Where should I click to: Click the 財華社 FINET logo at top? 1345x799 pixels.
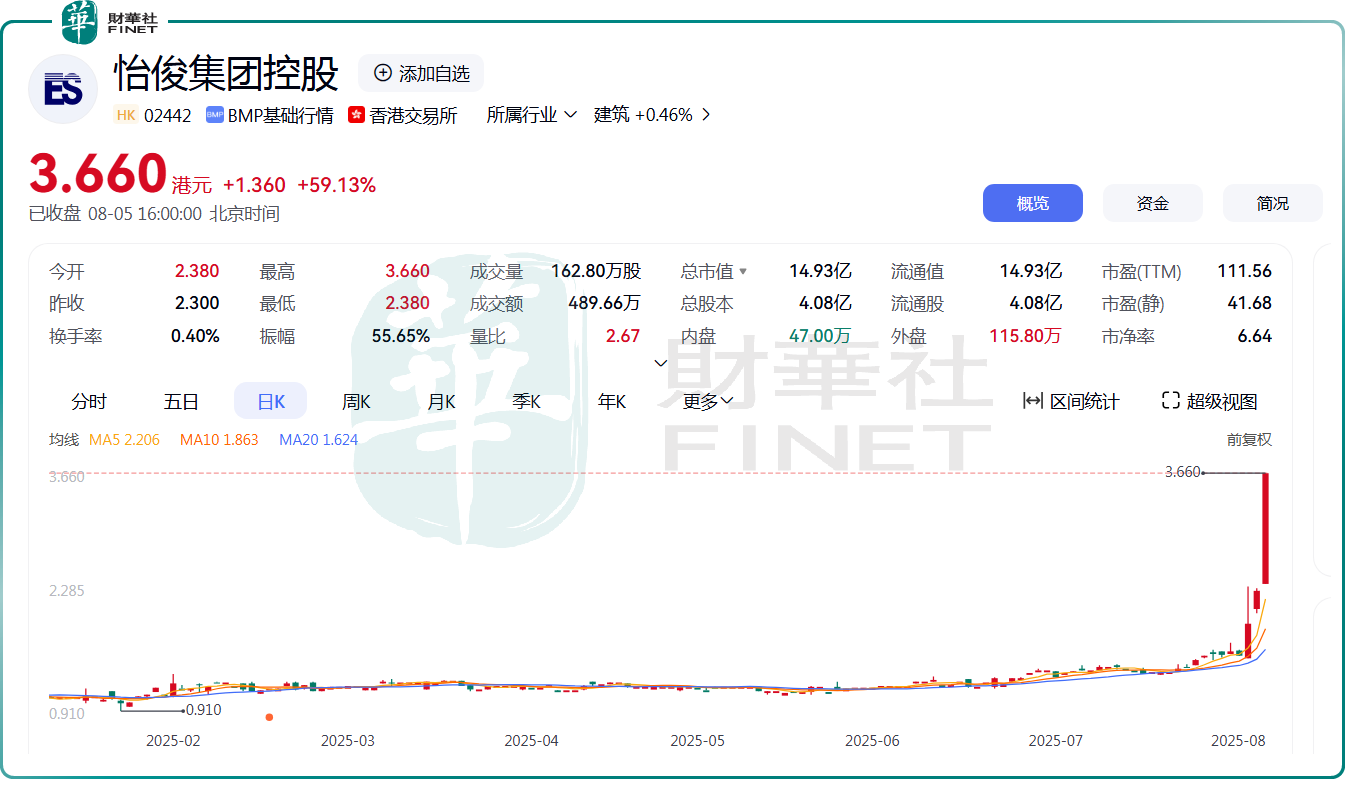coord(109,23)
